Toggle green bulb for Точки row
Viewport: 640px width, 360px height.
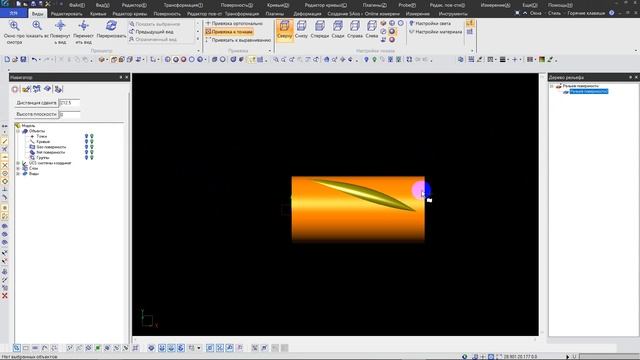(x=91, y=136)
